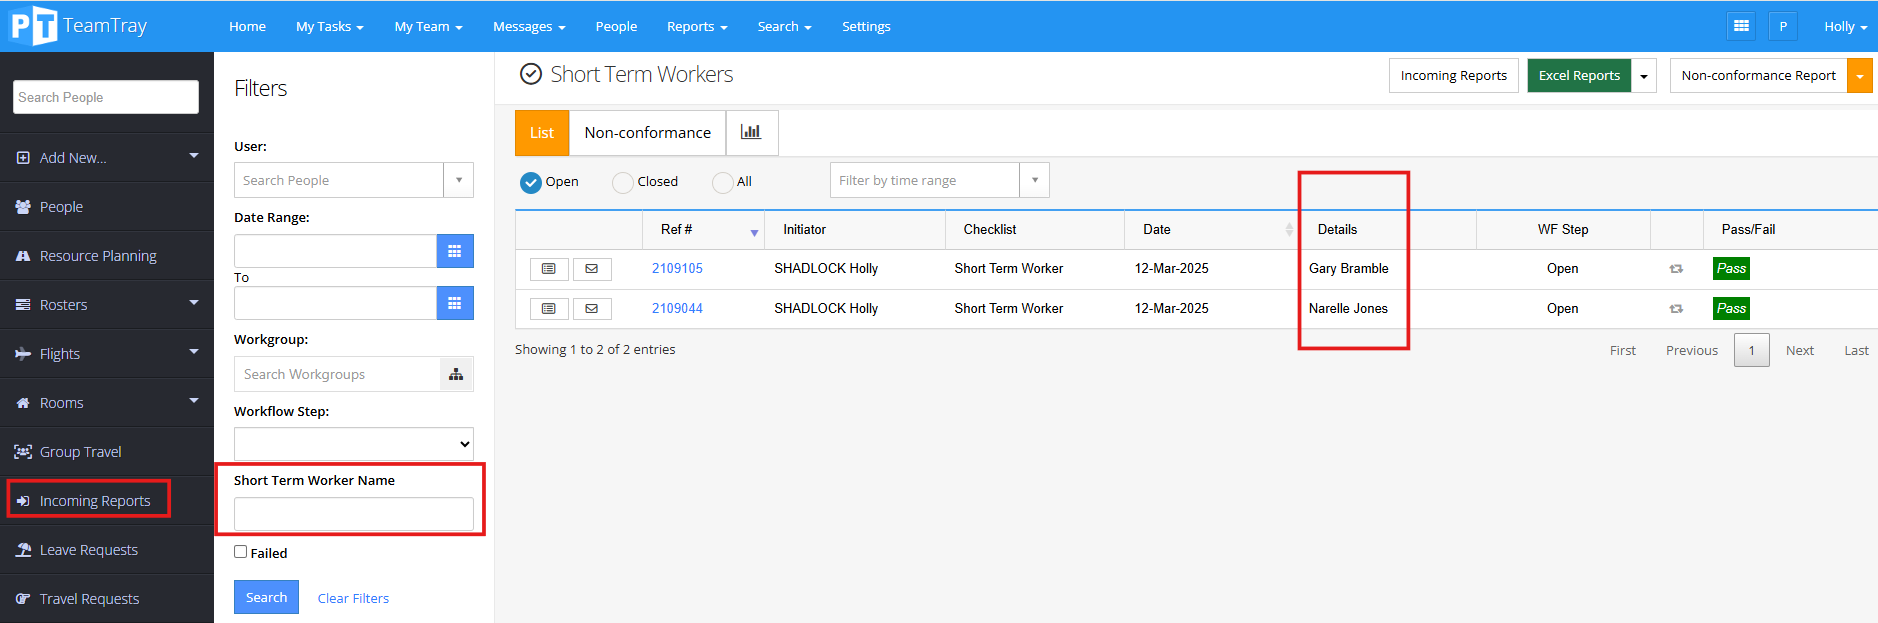
Task: Sort by the Ref # column header
Action: point(703,230)
